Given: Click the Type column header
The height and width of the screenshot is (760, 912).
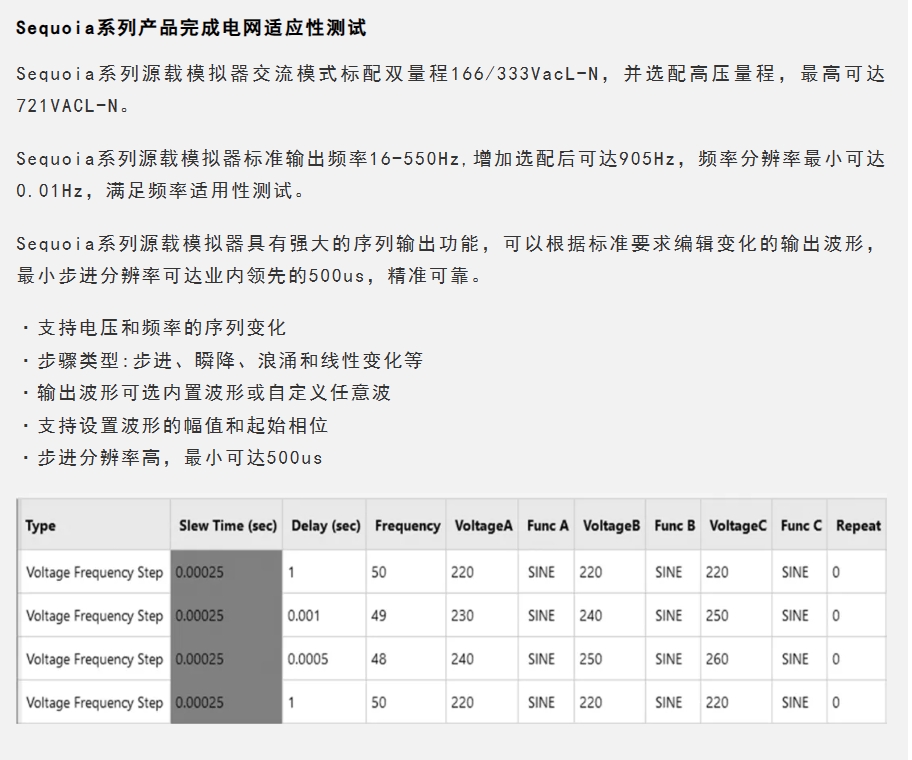Looking at the screenshot, I should [94, 525].
